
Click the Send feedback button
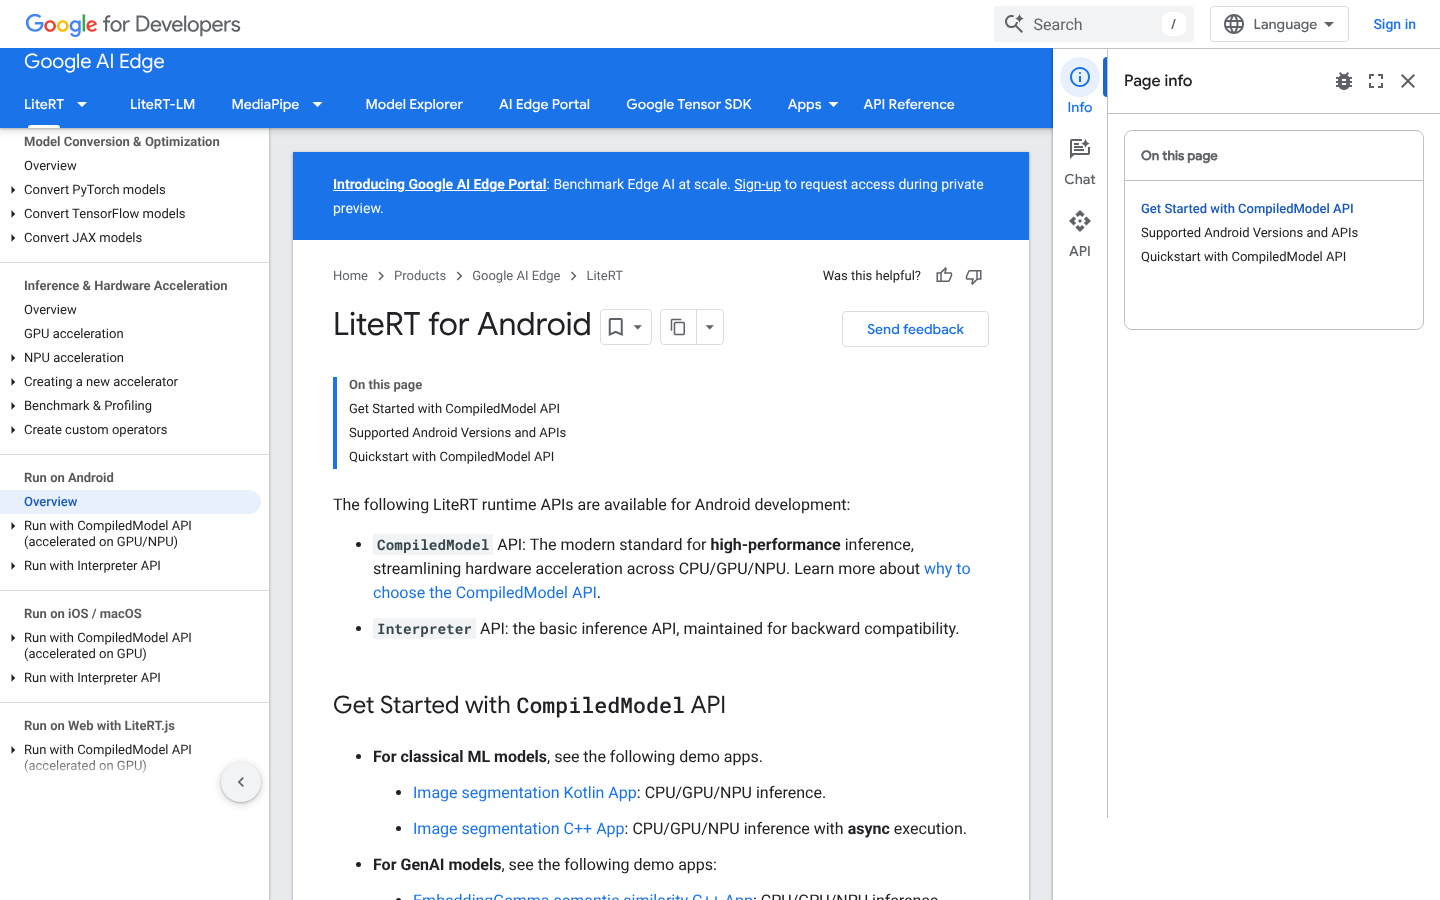coord(915,329)
